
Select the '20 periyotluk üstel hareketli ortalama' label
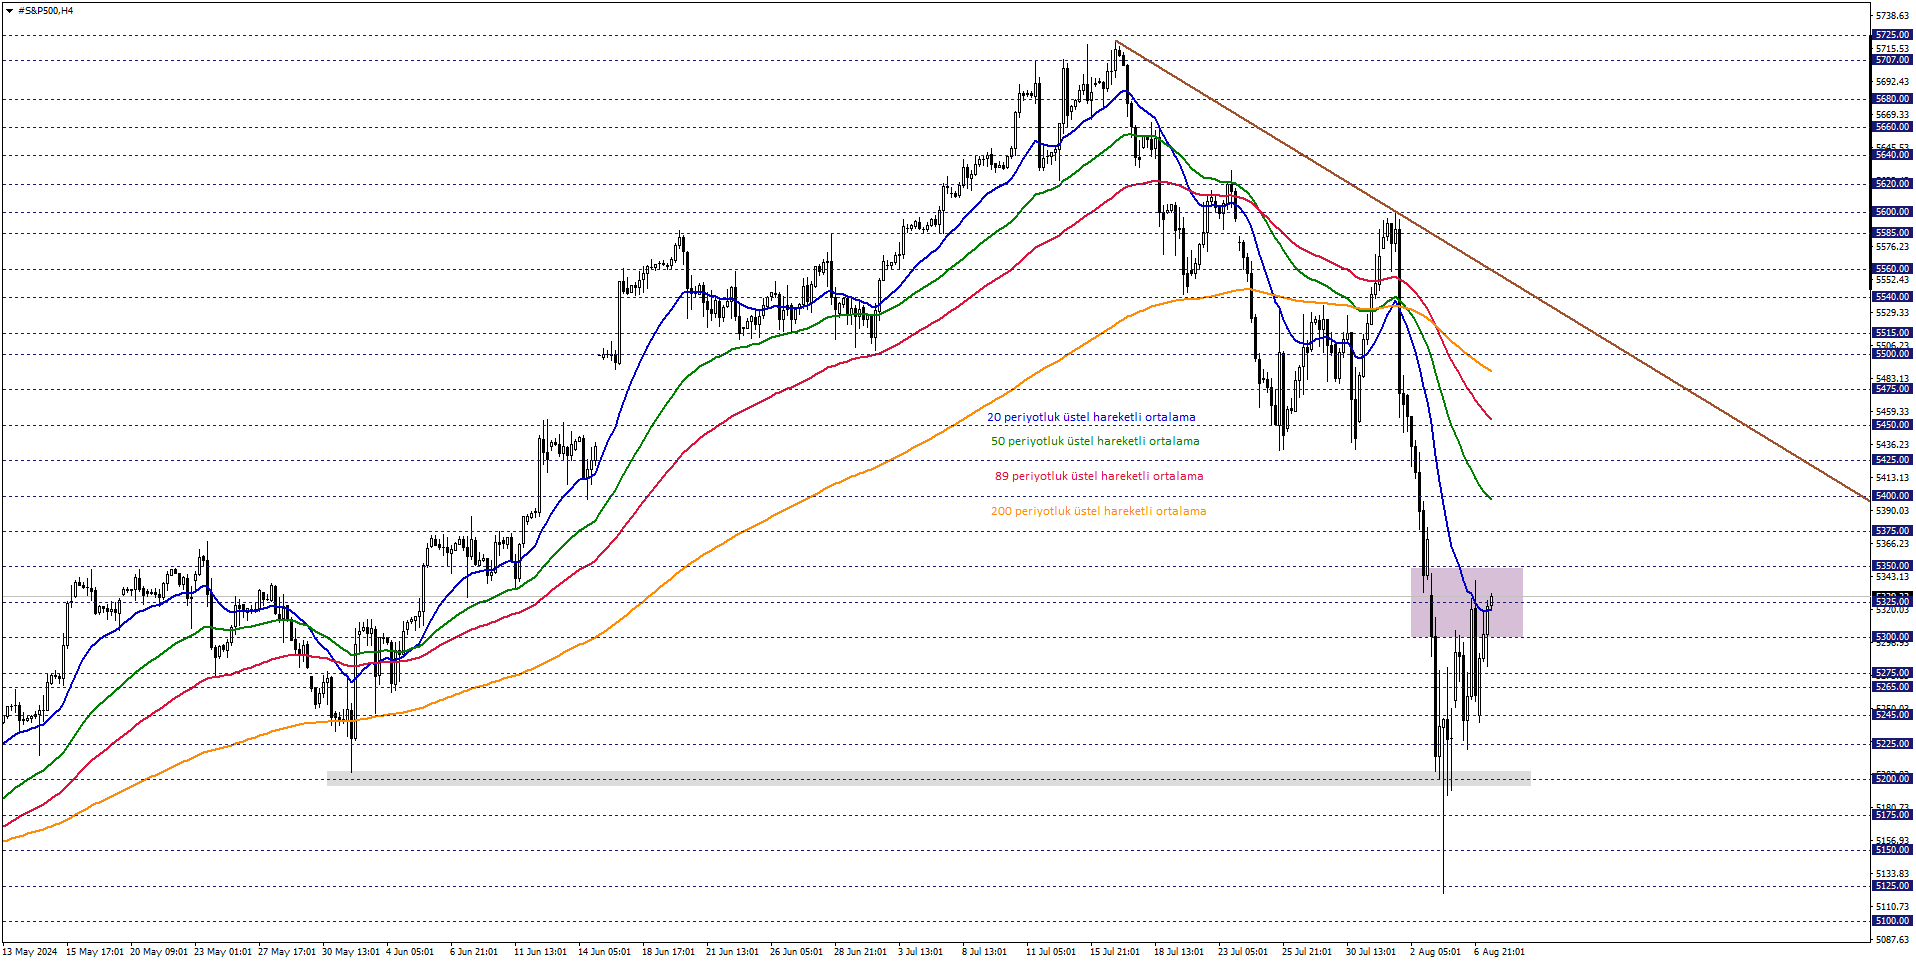1091,417
